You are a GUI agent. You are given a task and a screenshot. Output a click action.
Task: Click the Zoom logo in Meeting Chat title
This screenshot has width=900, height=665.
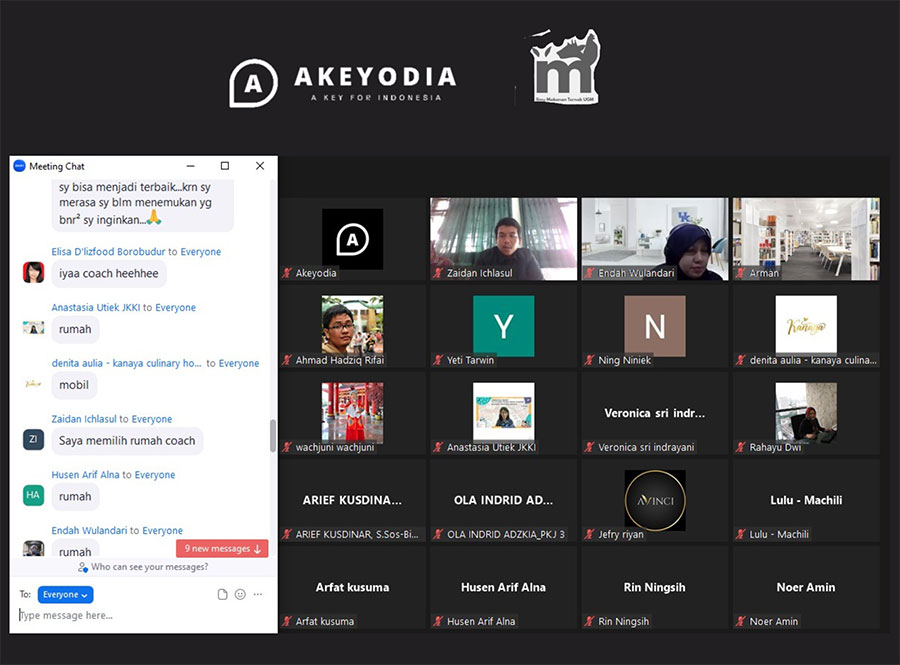pos(19,166)
